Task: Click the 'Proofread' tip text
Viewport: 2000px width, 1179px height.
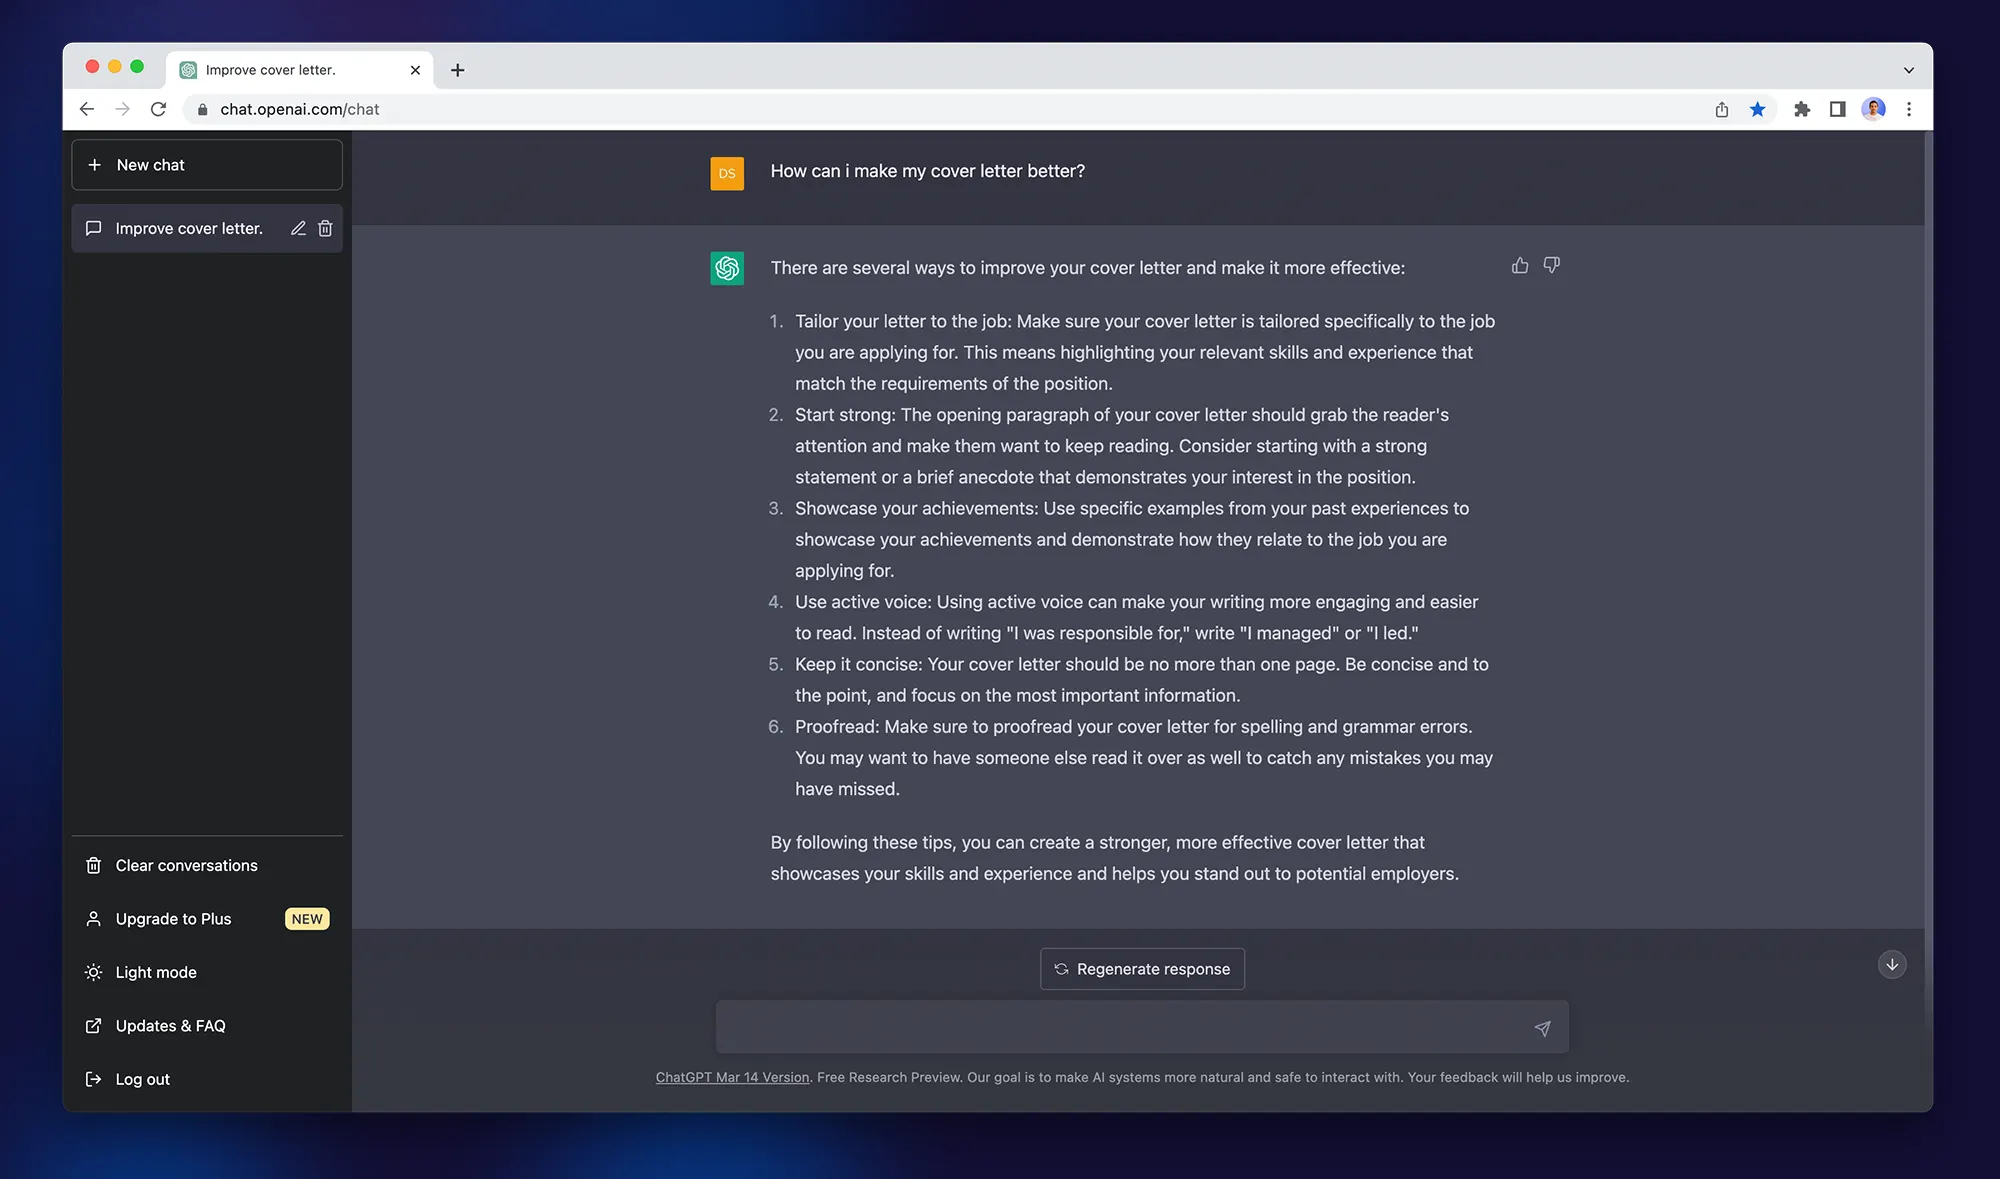Action: point(1144,758)
